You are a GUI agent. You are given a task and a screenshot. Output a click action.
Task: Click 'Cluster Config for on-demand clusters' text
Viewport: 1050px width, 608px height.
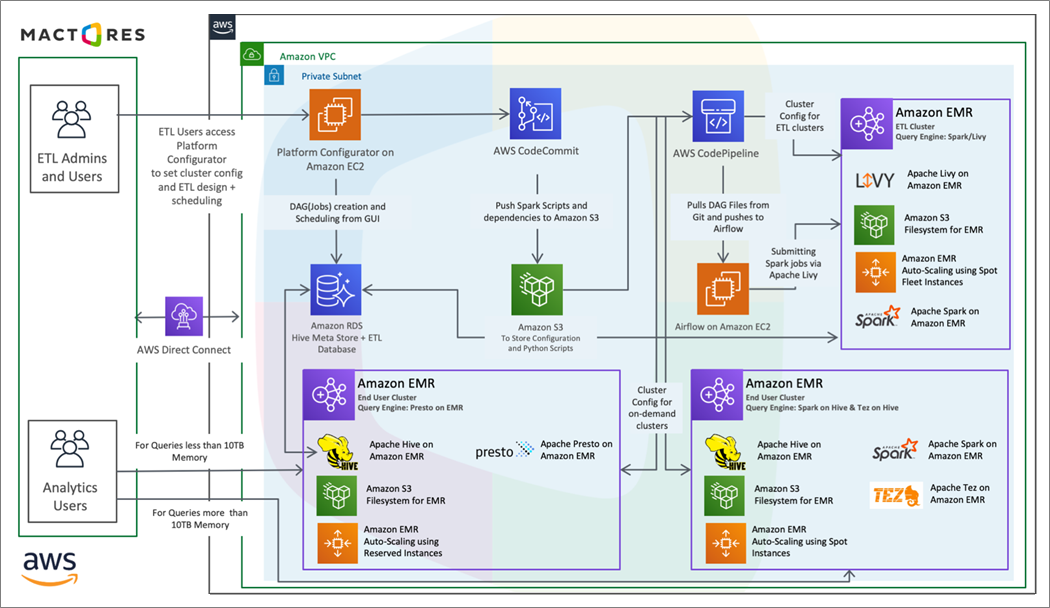tap(652, 408)
